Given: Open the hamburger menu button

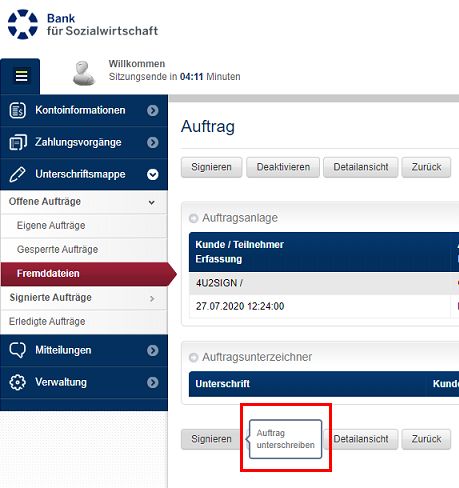Looking at the screenshot, I should tap(21, 76).
